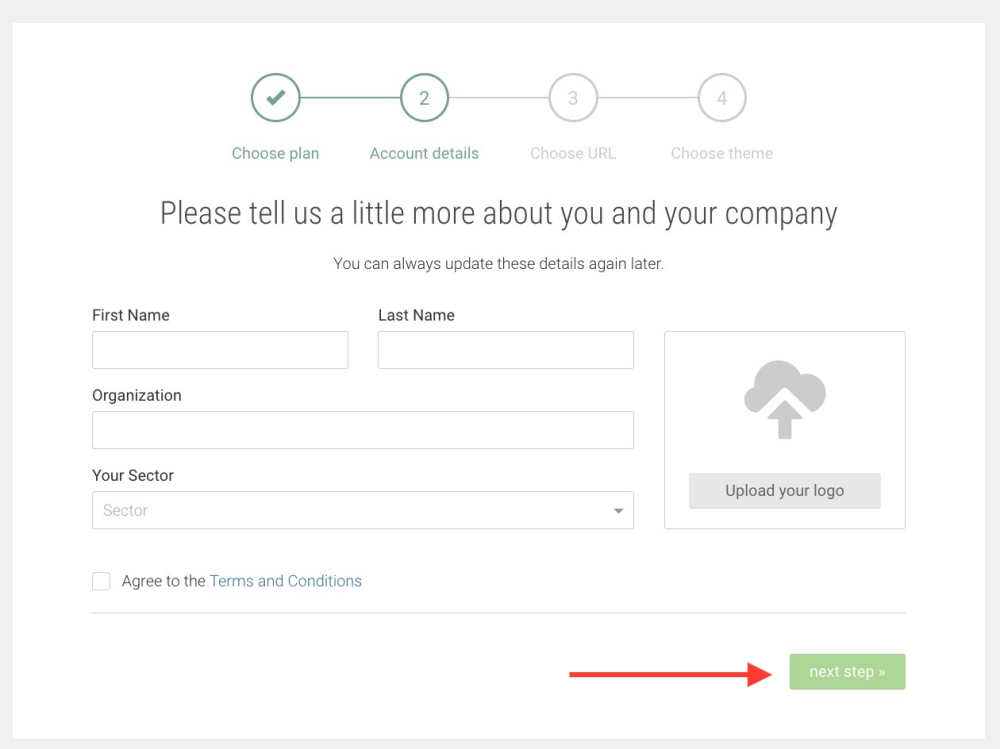The width and height of the screenshot is (1000, 749).
Task: Select the Organization text field
Action: pos(363,430)
